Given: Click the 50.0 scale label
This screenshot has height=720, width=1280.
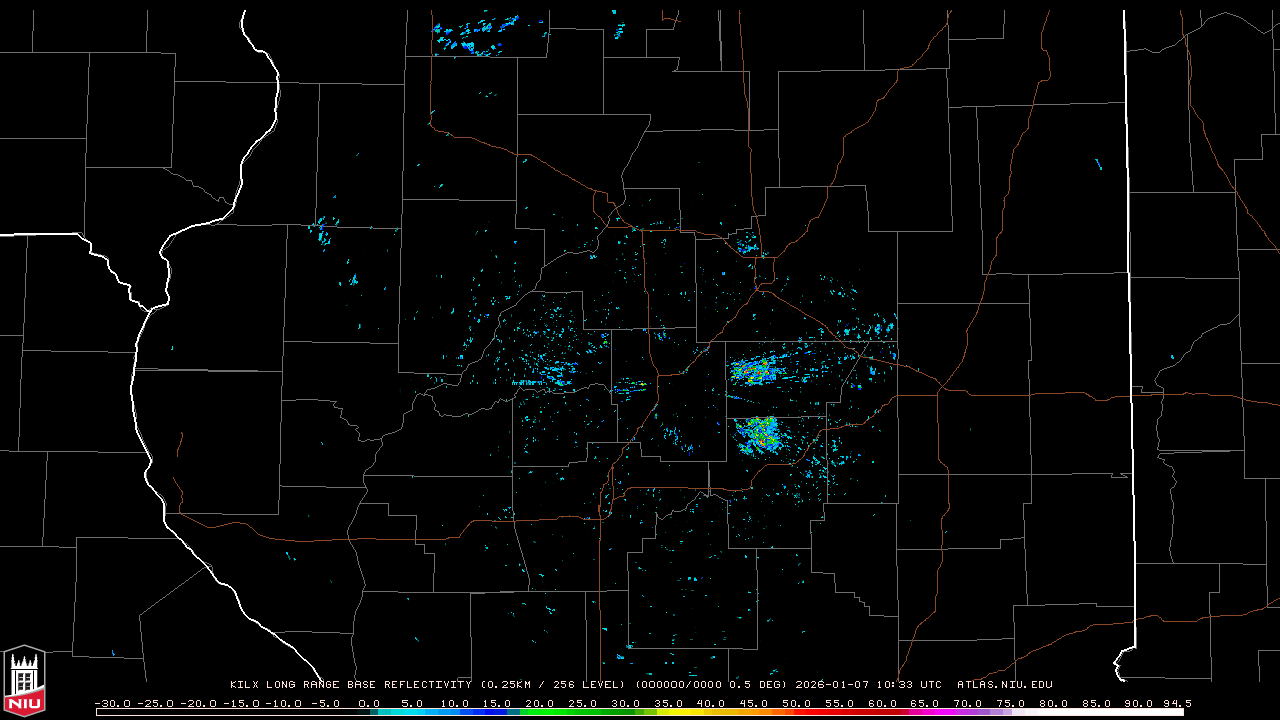Looking at the screenshot, I should coord(797,703).
